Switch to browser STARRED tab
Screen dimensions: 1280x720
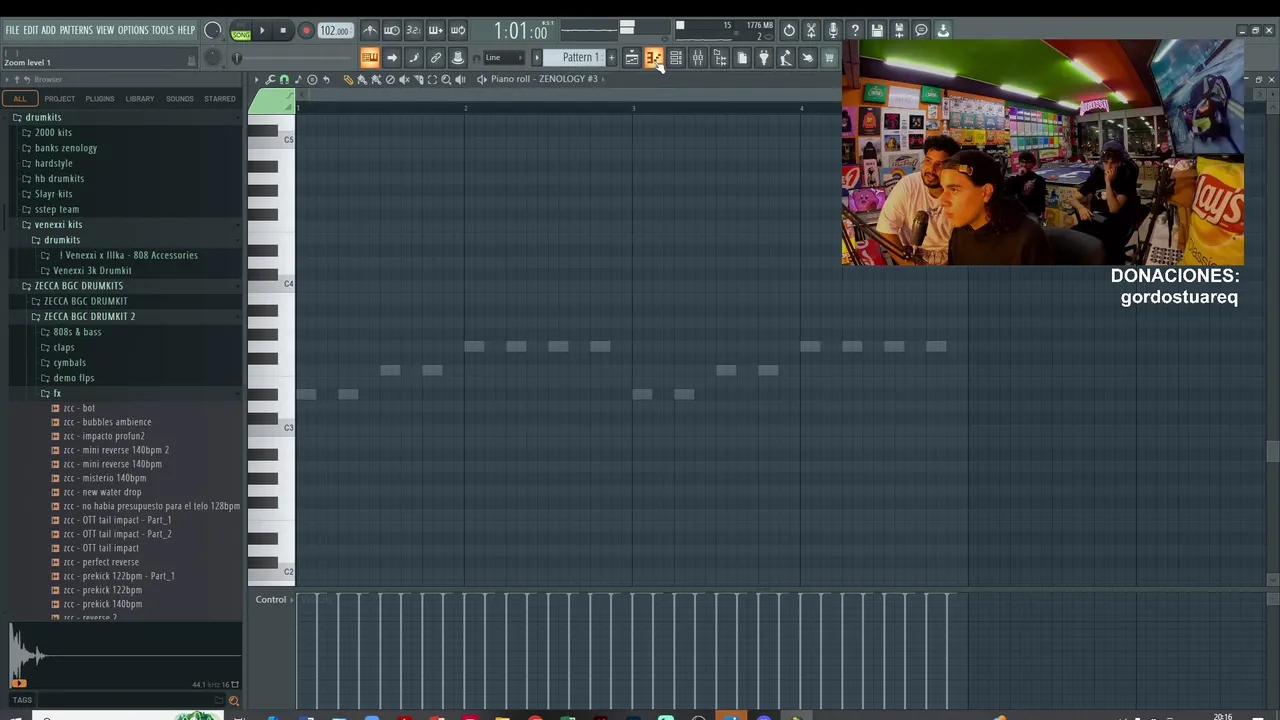[220, 99]
